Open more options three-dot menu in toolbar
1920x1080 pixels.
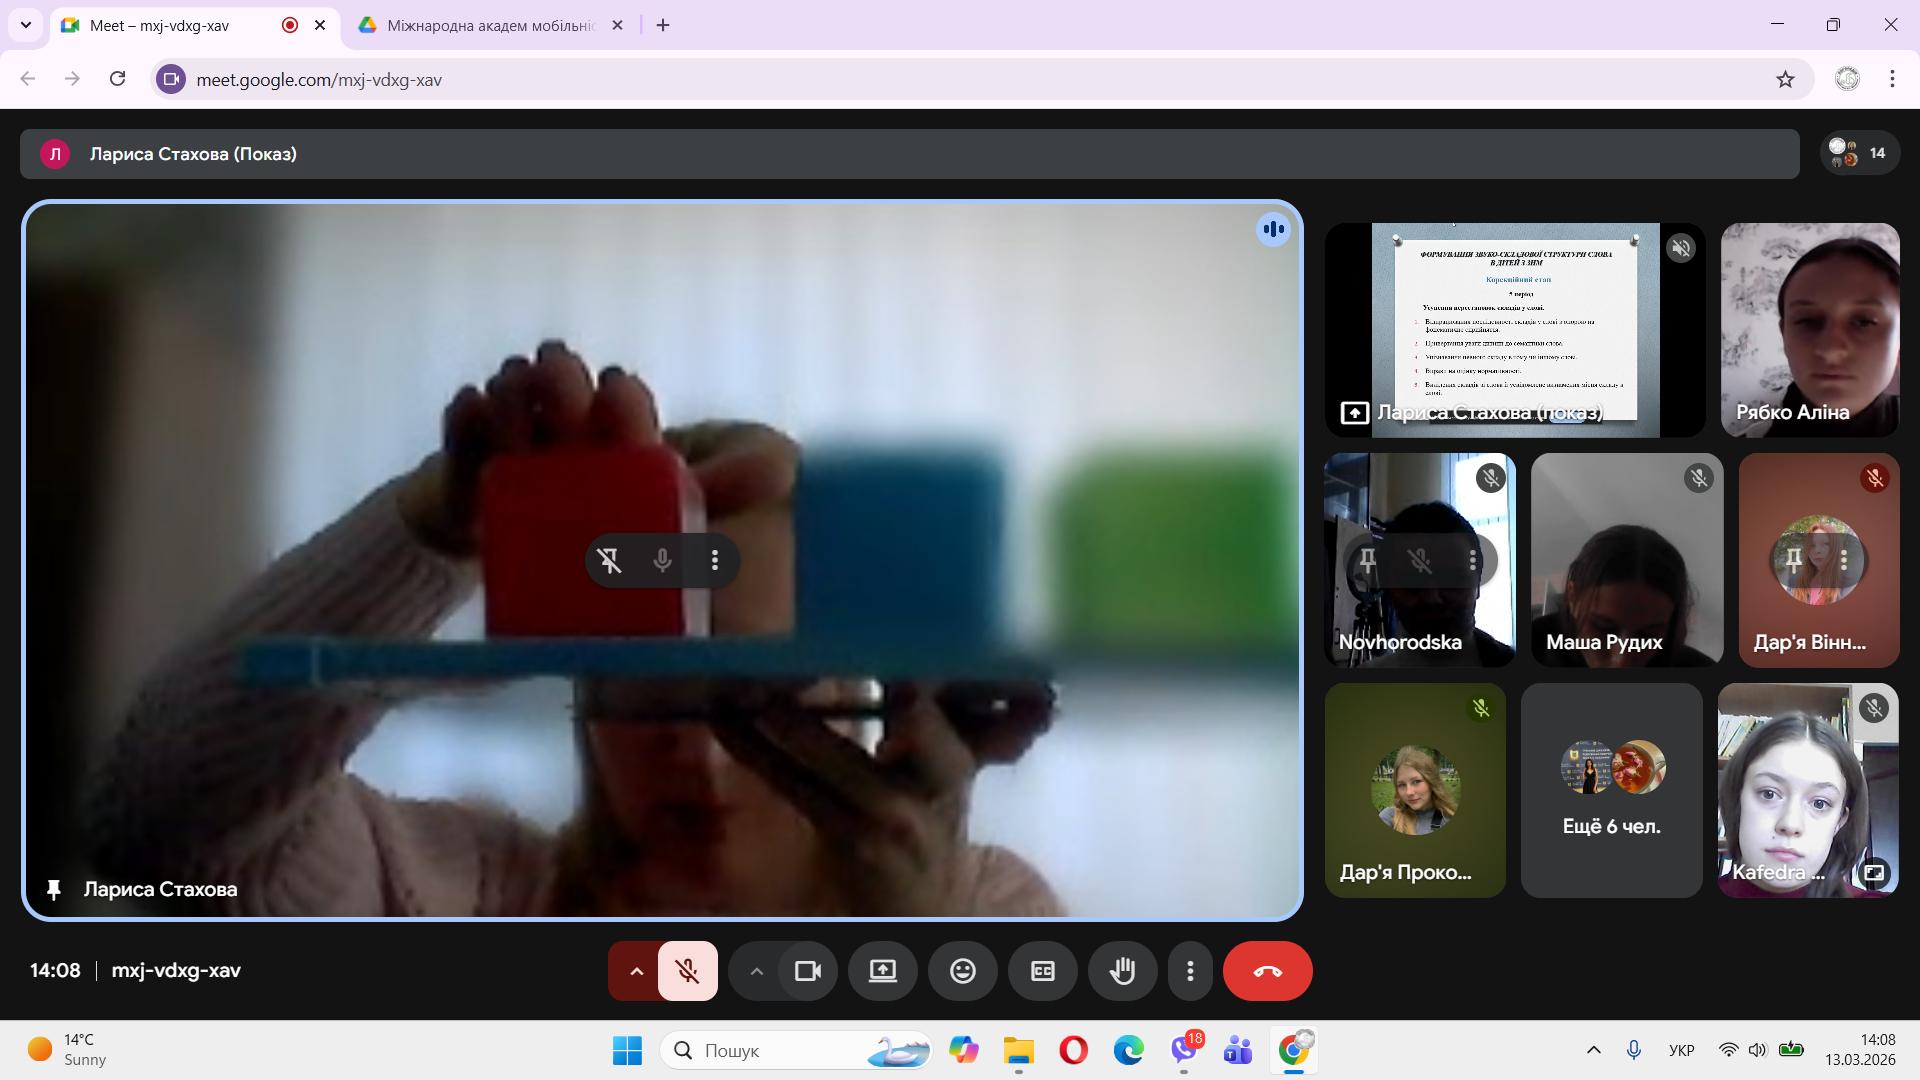click(x=1190, y=971)
